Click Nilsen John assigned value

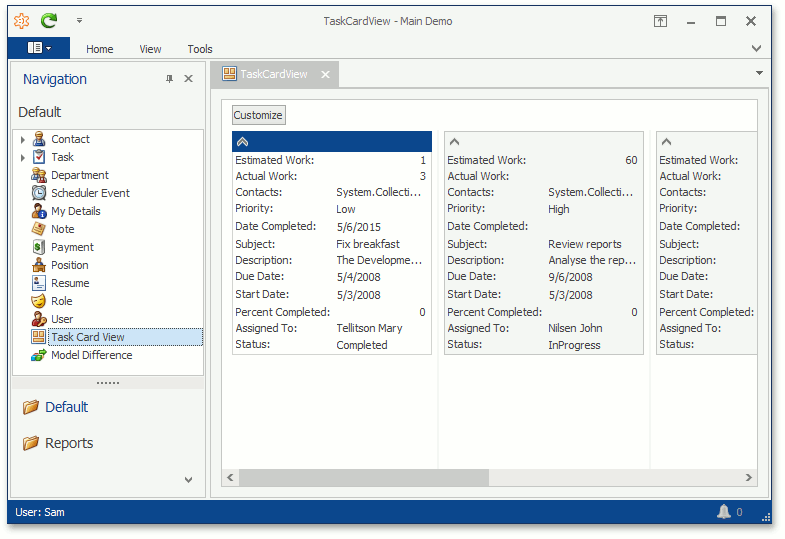(x=575, y=328)
